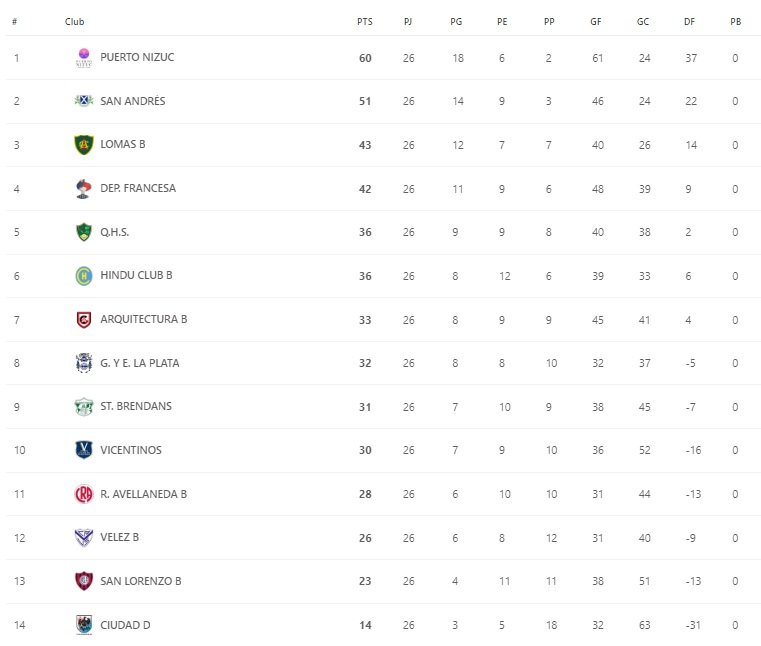
Task: Click the Dep. Francesa club logo
Action: (x=84, y=188)
